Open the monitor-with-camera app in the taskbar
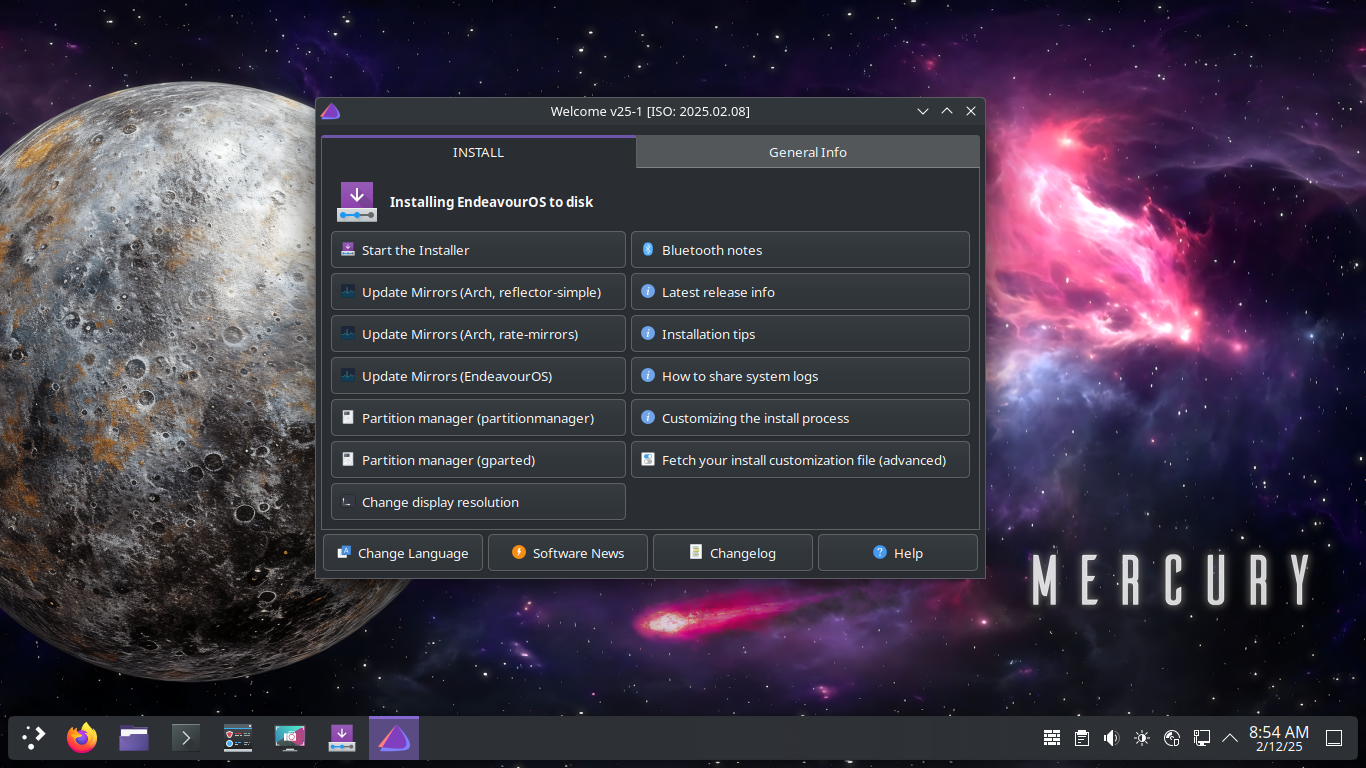This screenshot has width=1366, height=768. coord(290,738)
